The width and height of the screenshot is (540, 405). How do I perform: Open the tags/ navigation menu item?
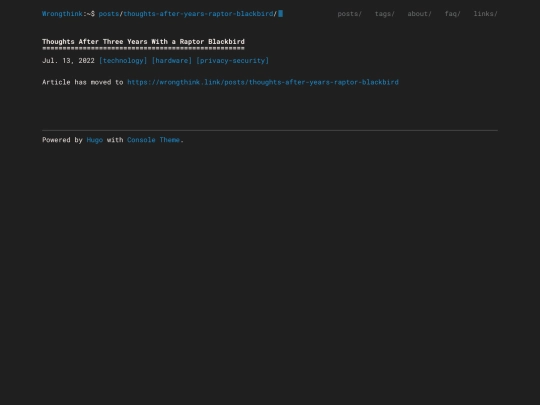click(385, 14)
